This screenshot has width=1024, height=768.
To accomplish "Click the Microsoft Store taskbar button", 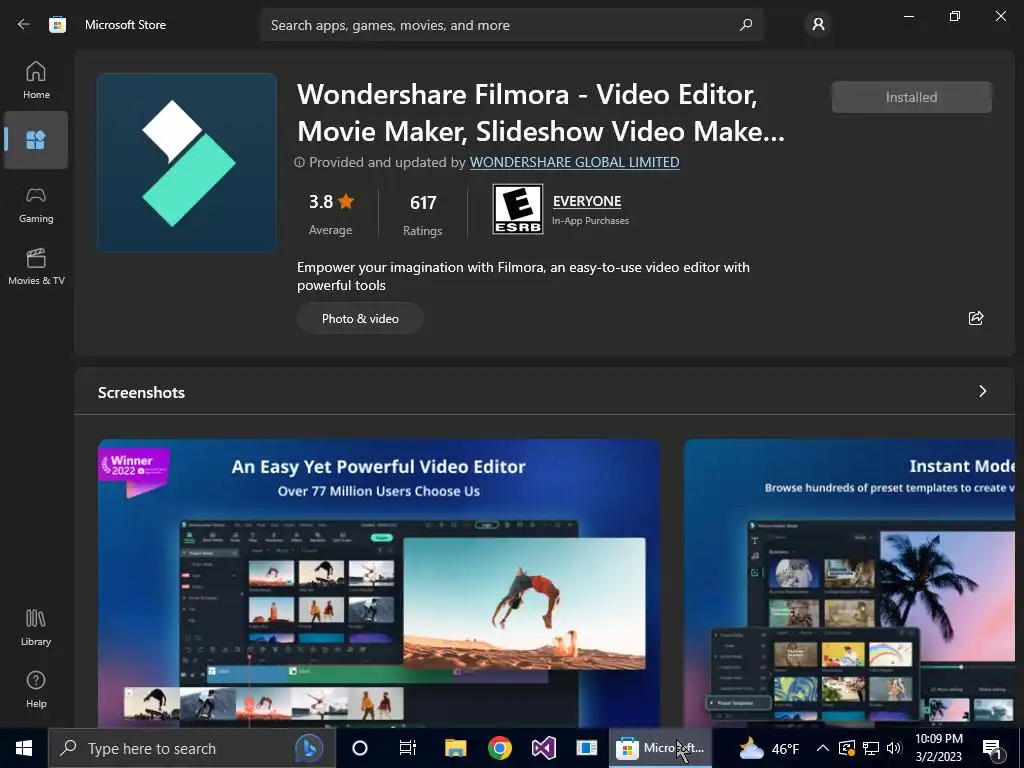I will [x=661, y=748].
